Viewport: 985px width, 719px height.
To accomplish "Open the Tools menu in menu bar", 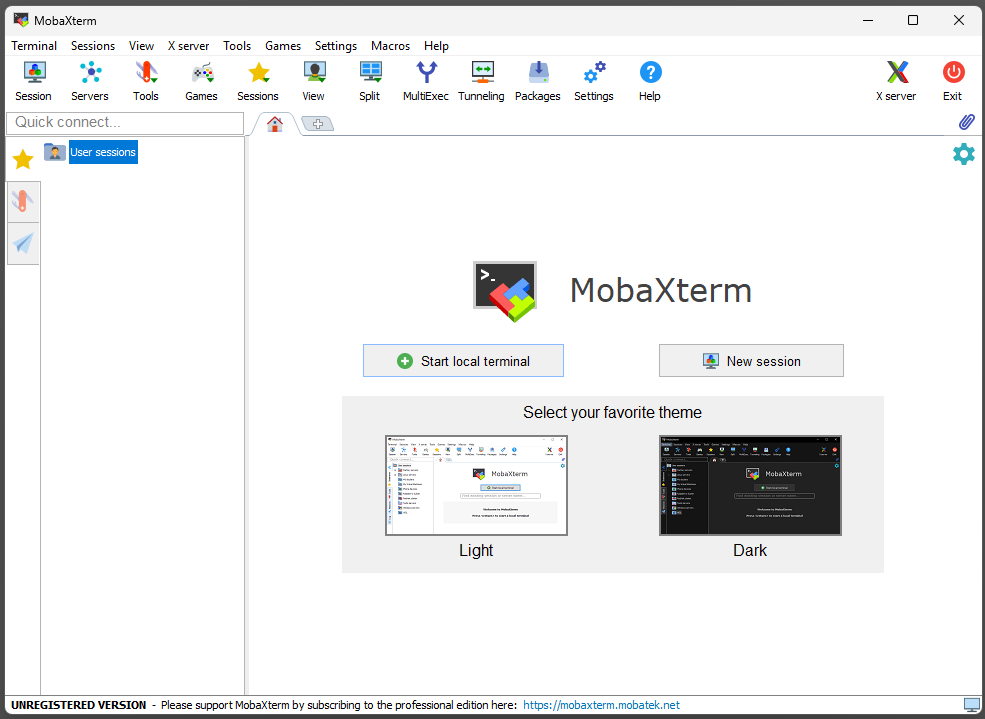I will coord(237,46).
